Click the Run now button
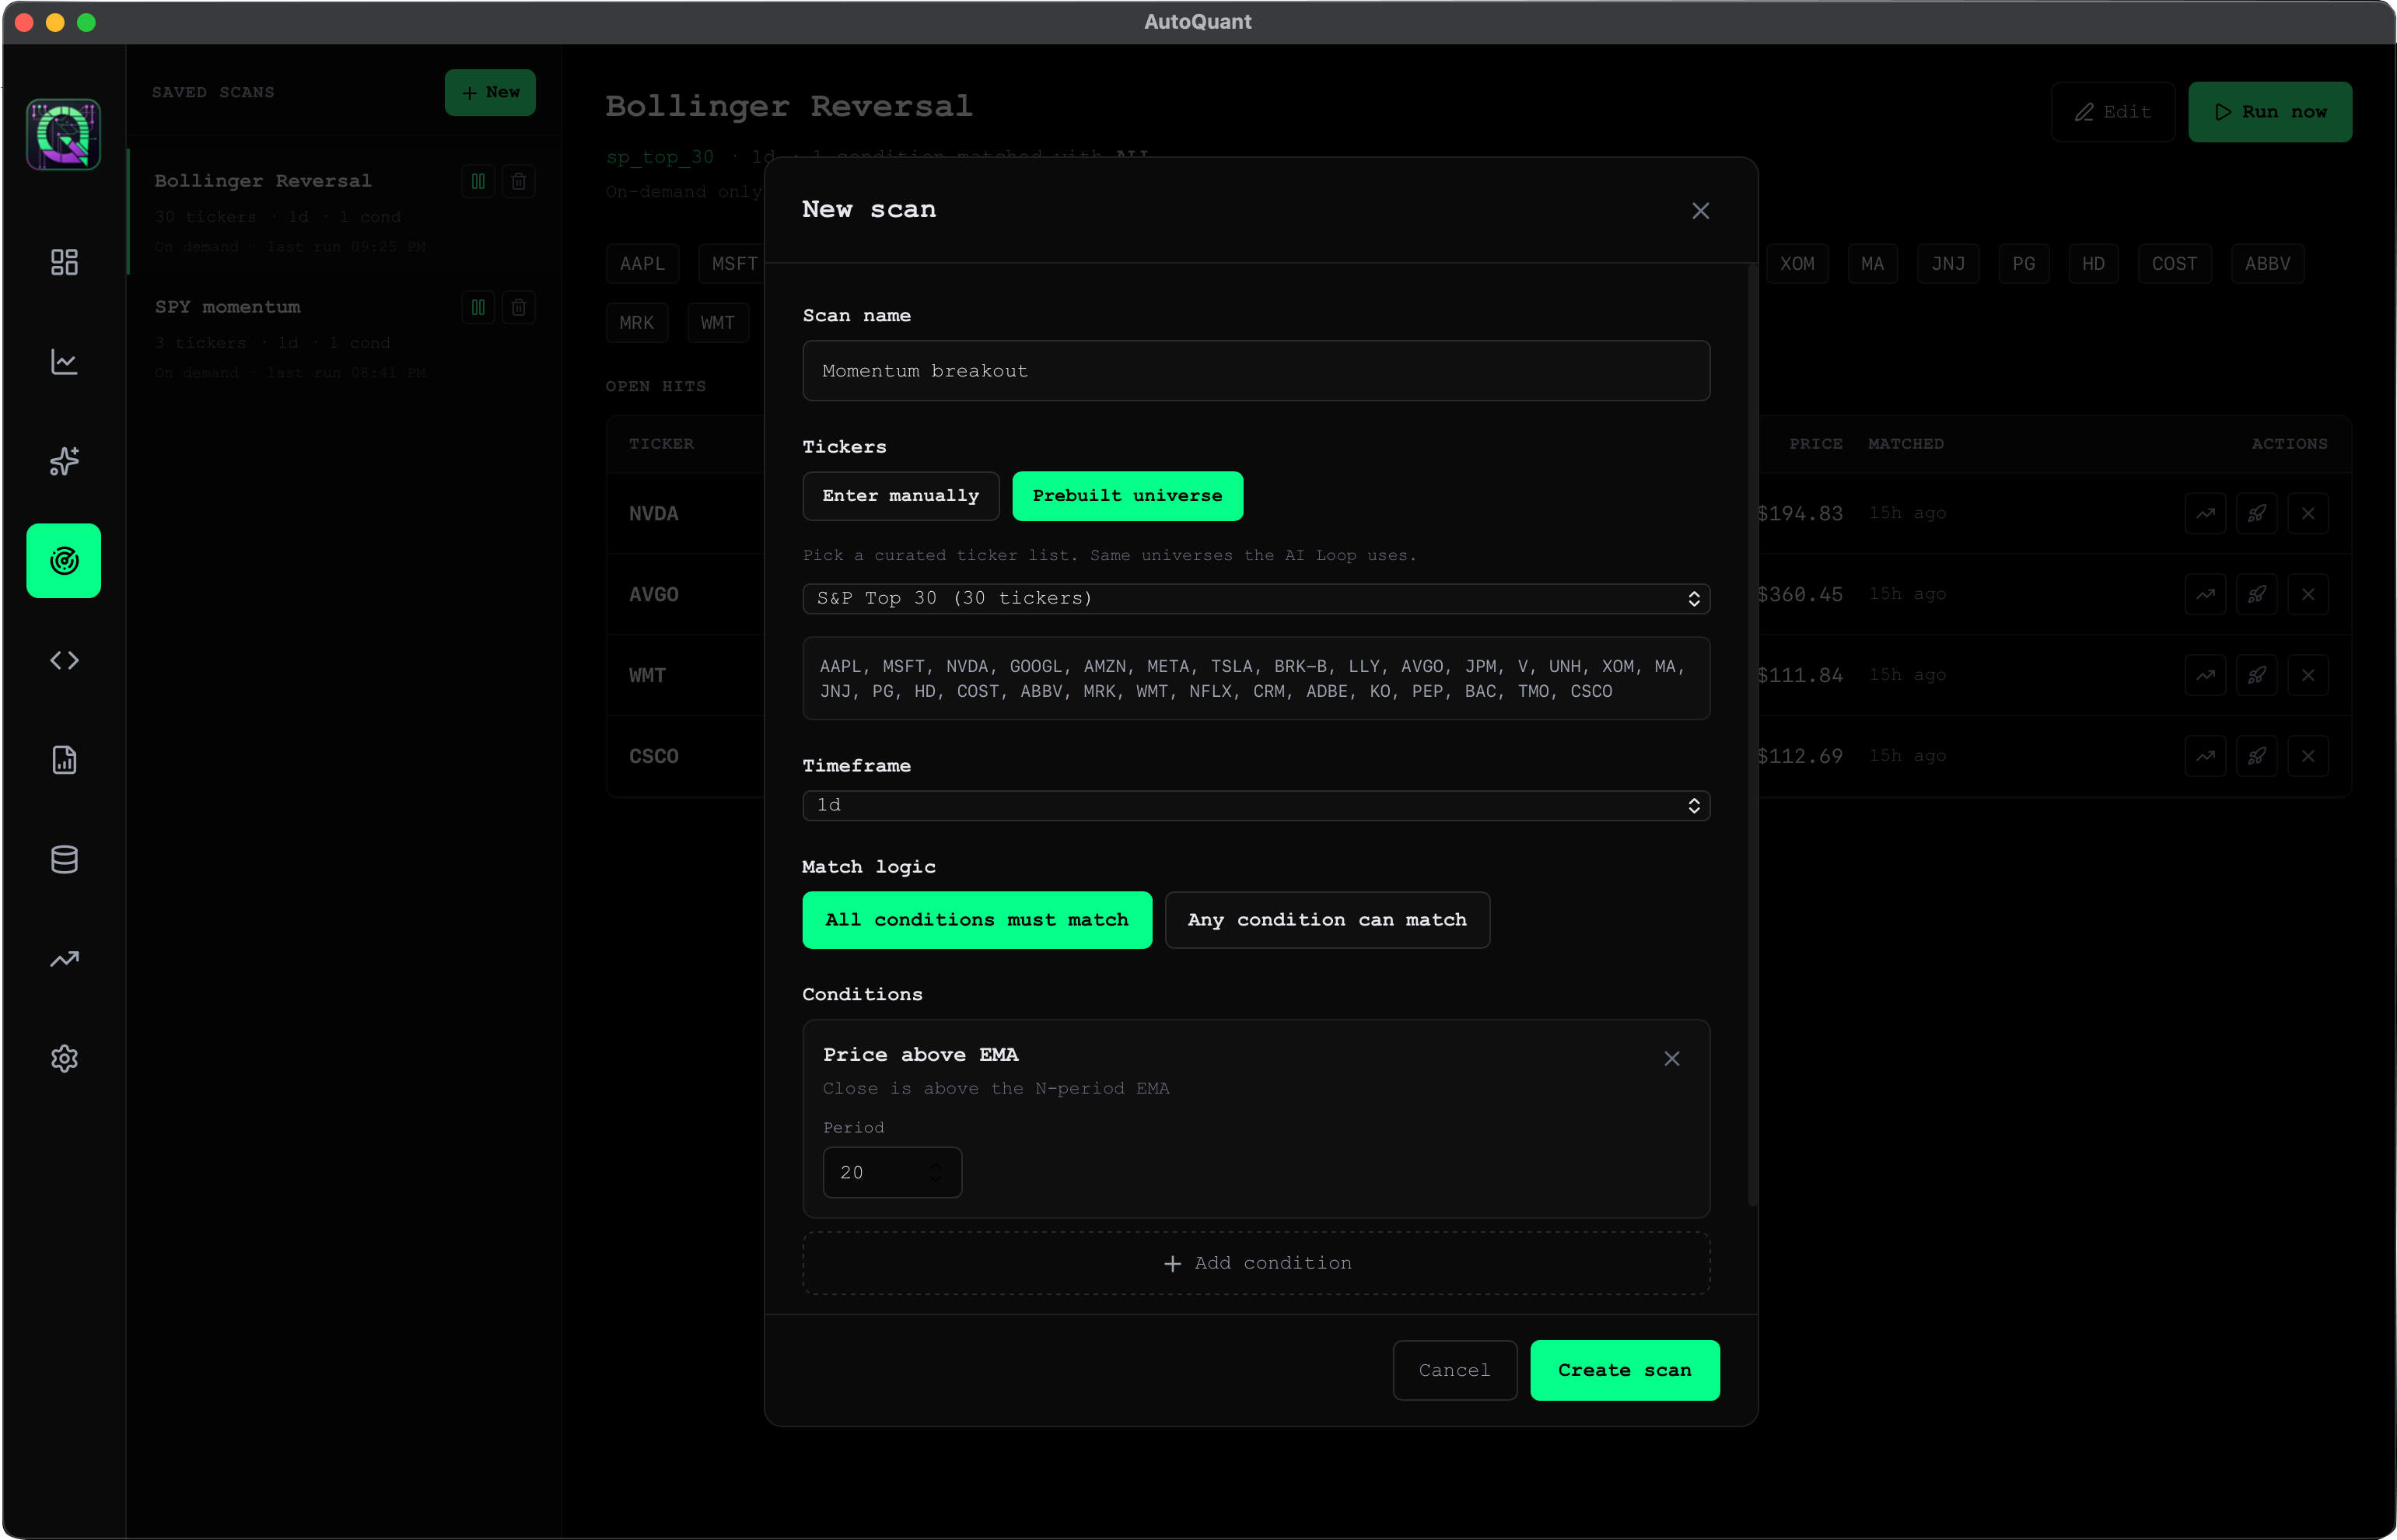The height and width of the screenshot is (1540, 2397). [x=2269, y=112]
